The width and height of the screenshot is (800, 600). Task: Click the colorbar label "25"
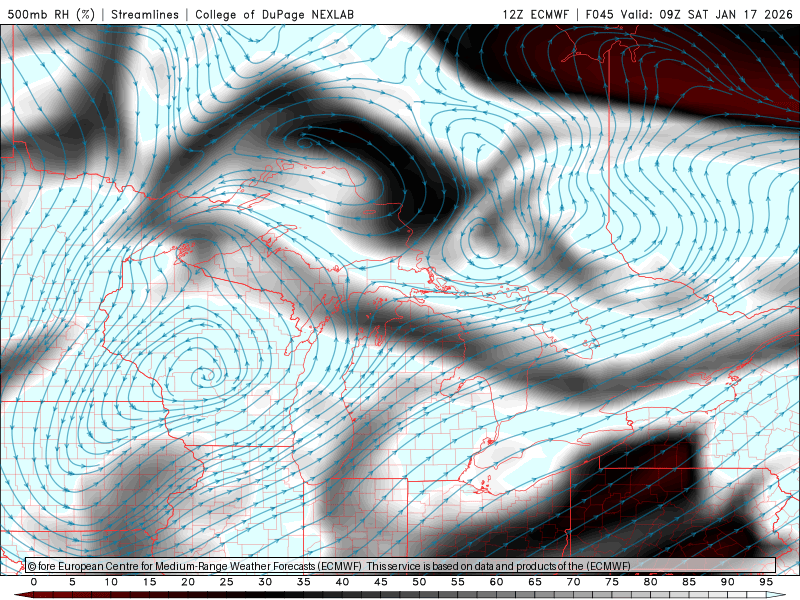pos(227,582)
